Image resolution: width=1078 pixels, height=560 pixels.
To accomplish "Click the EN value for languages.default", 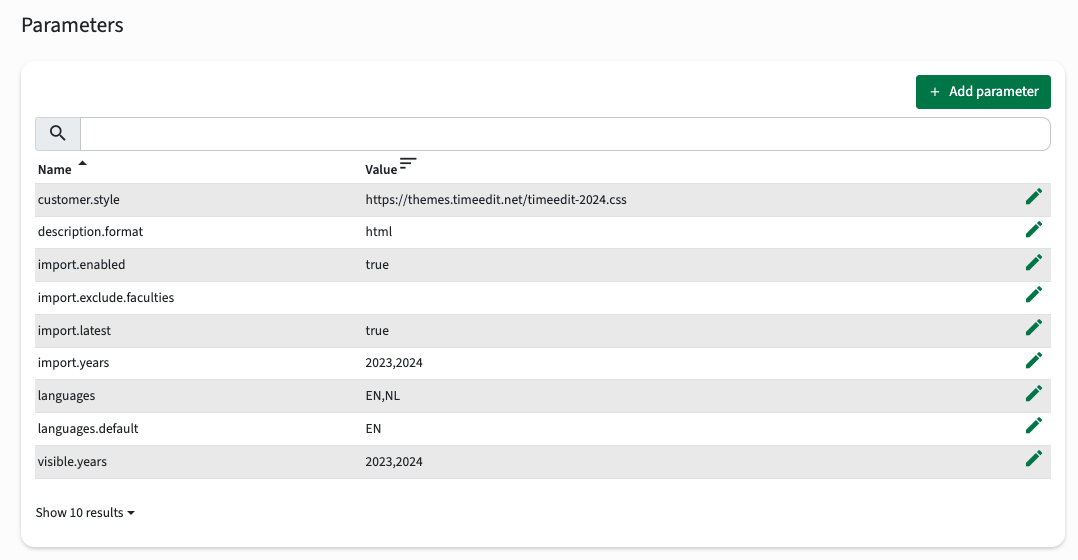I will click(373, 429).
